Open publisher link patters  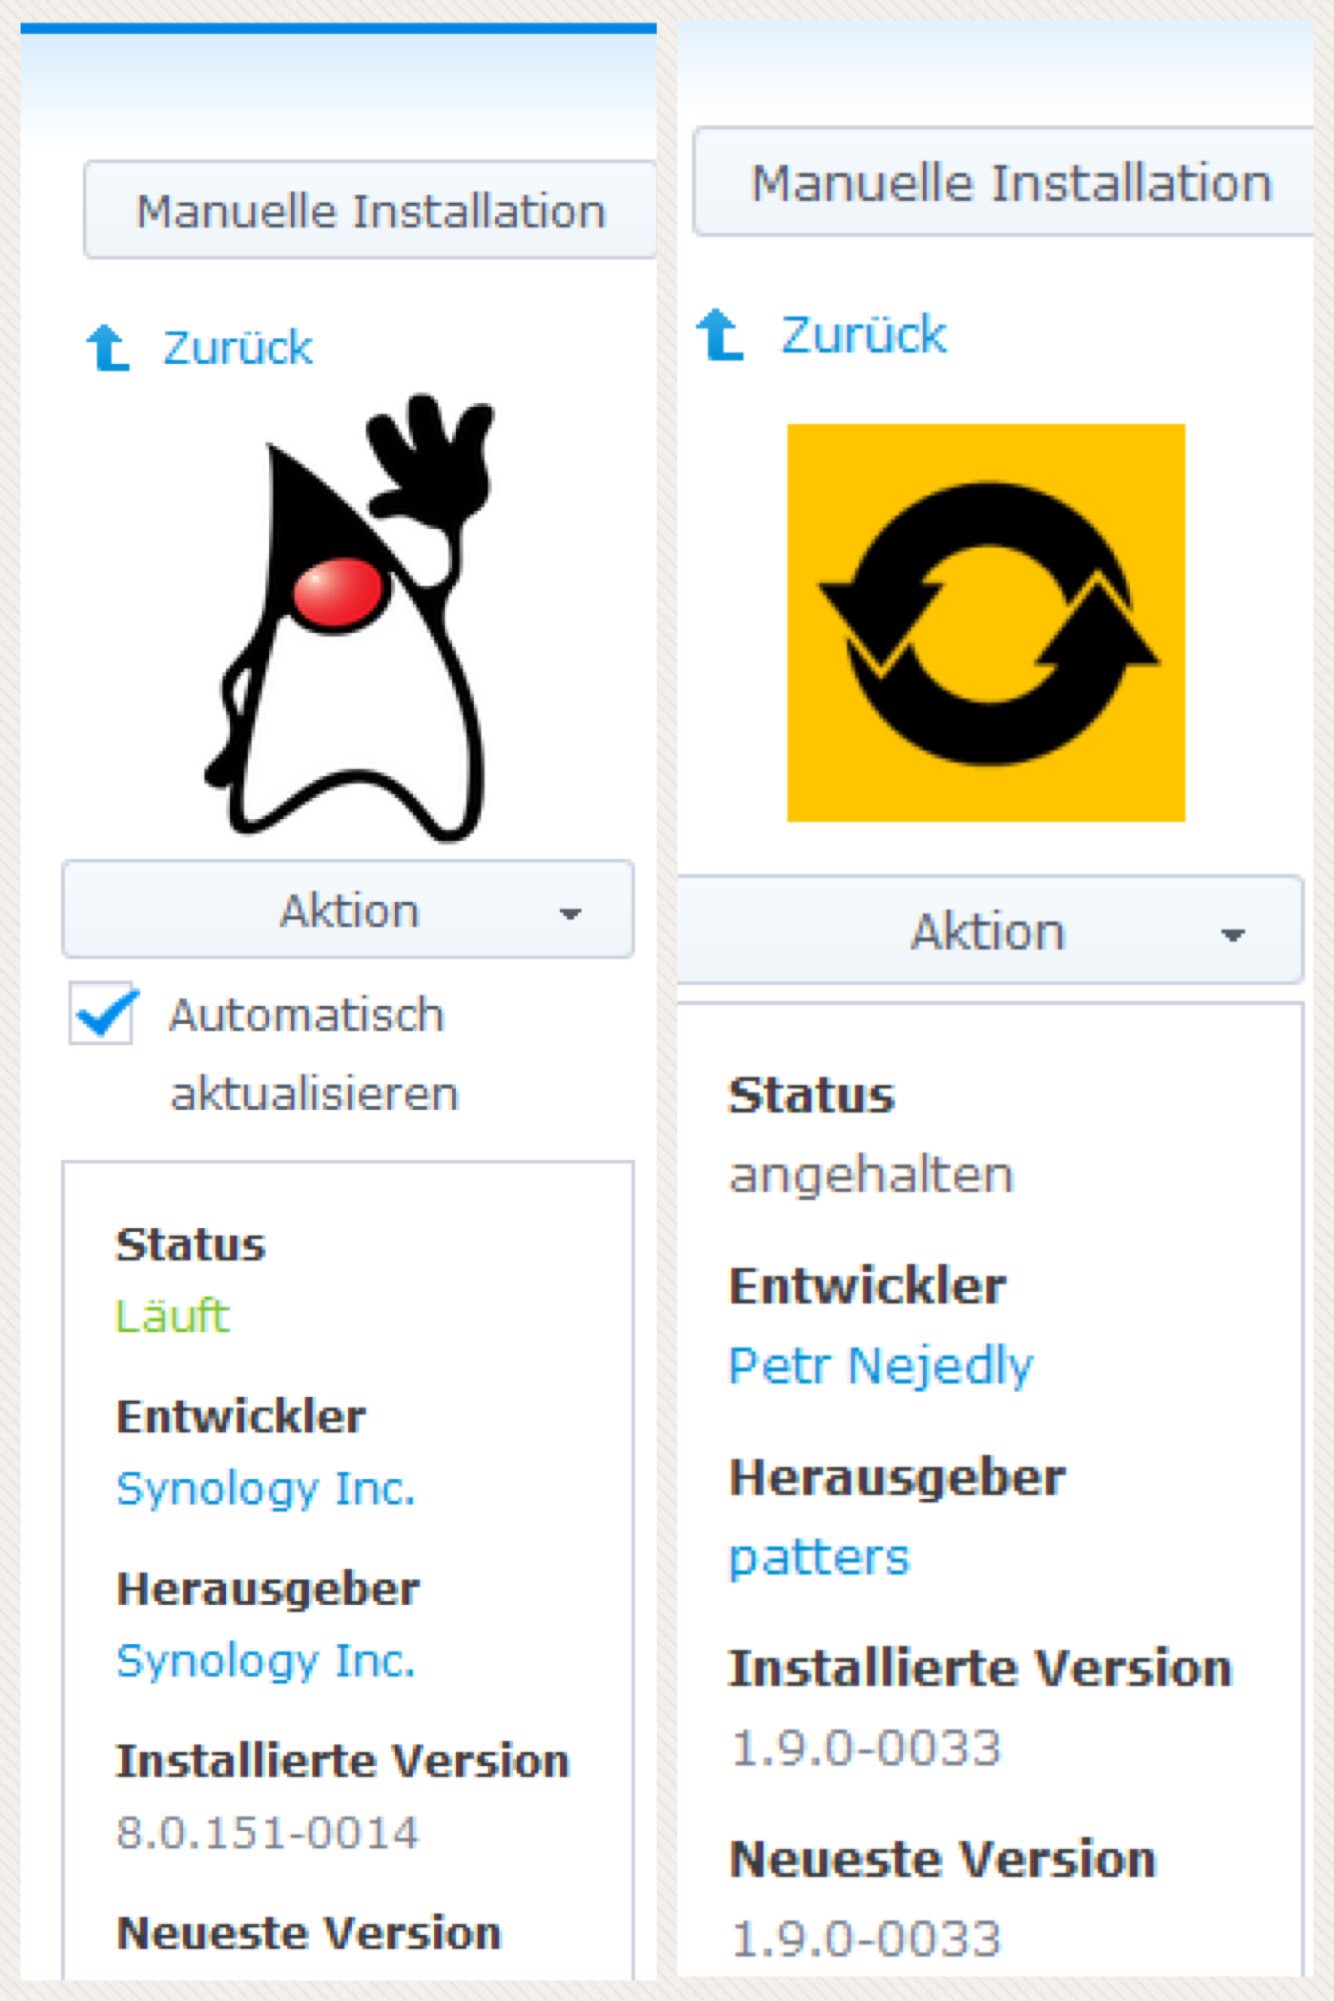(x=820, y=1558)
